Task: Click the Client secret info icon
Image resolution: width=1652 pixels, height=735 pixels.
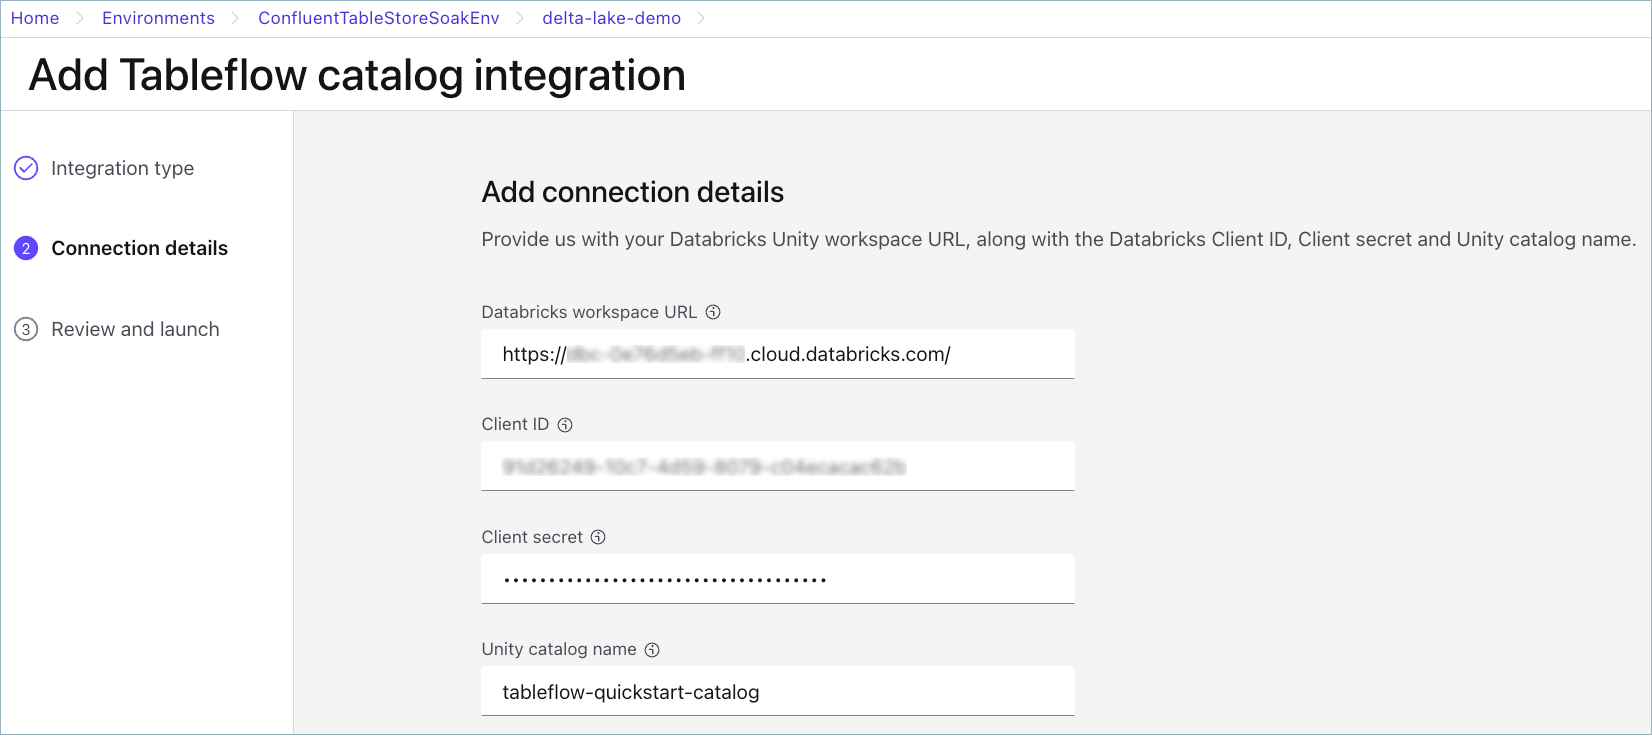Action: pyautogui.click(x=598, y=537)
